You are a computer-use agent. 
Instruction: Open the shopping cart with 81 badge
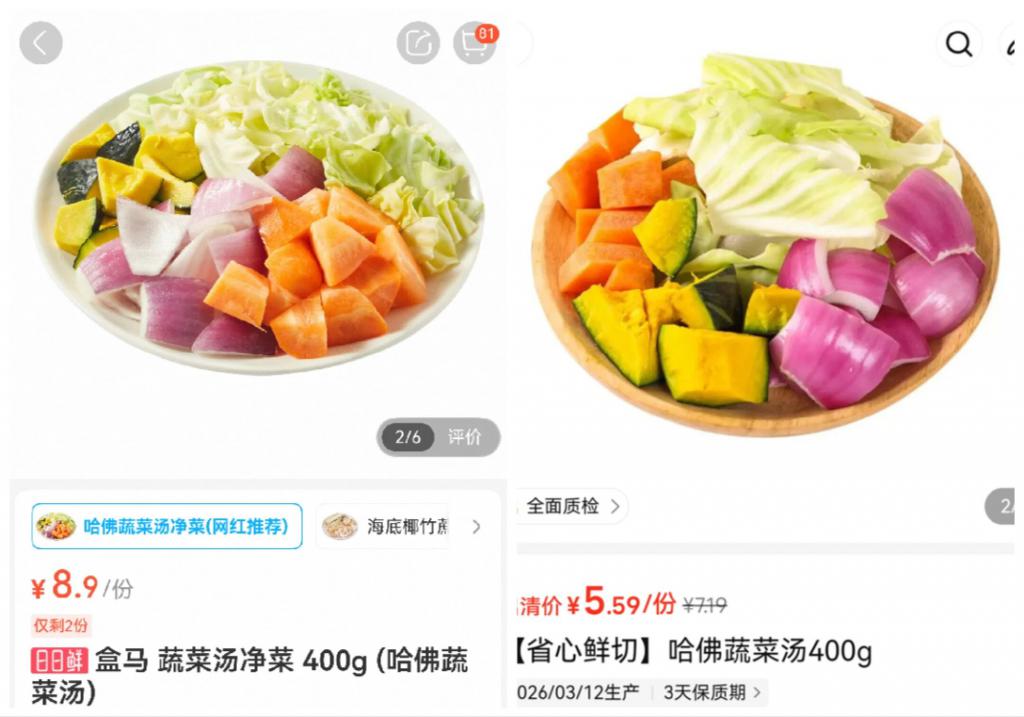point(475,43)
